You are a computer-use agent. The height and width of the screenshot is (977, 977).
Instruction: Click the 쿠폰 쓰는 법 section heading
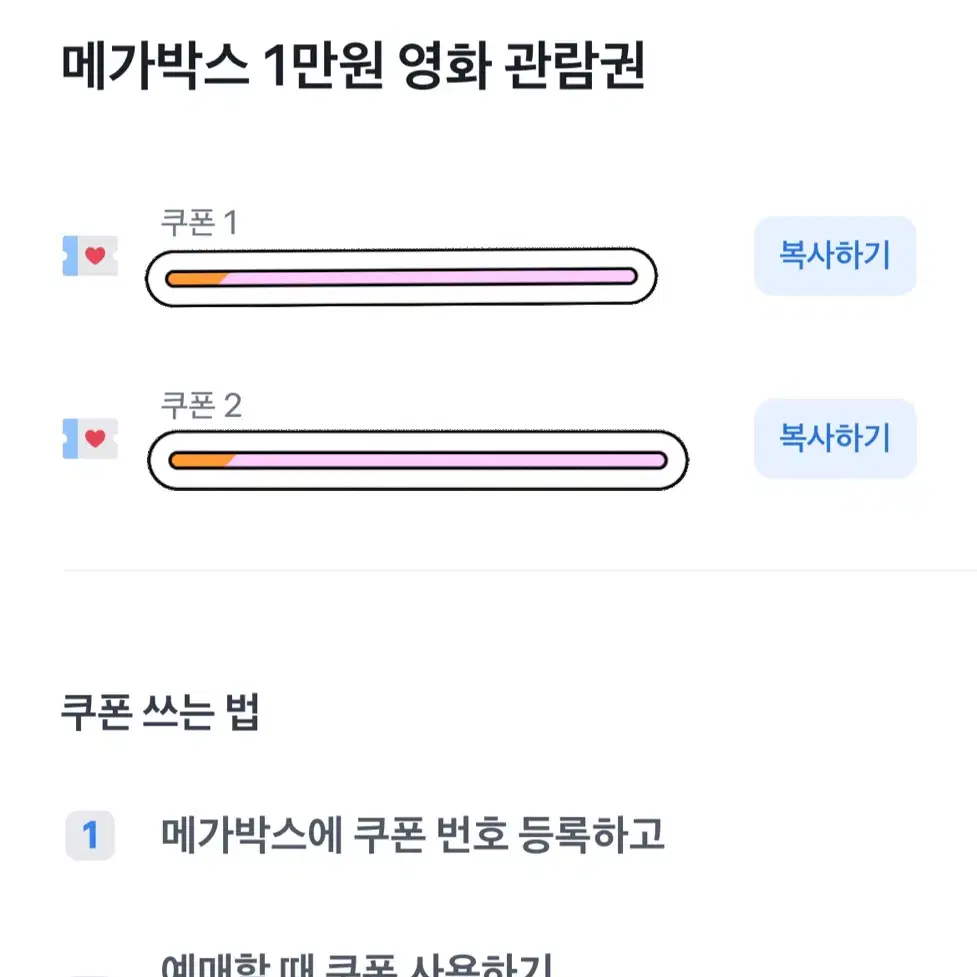(160, 712)
